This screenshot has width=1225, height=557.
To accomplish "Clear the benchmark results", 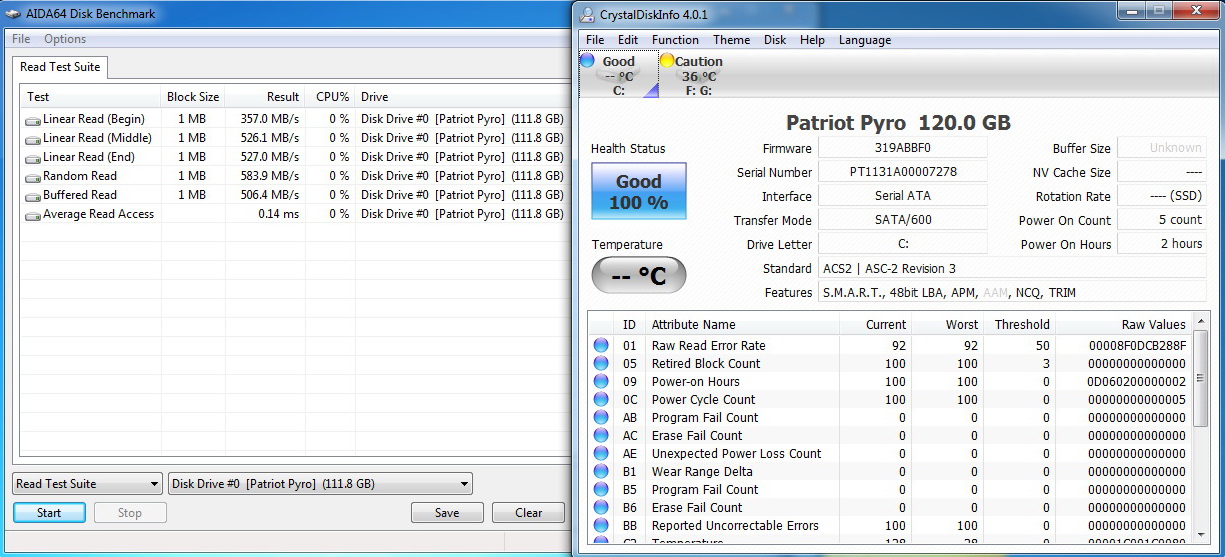I will [529, 513].
